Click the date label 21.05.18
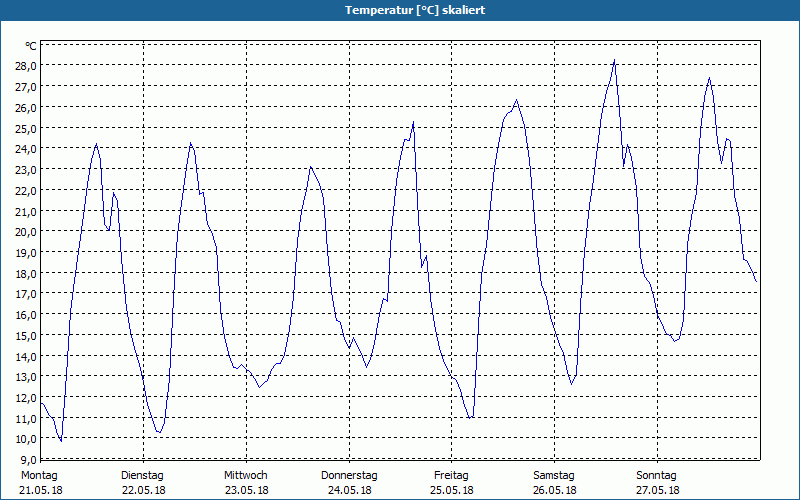Viewport: 800px width, 500px height. 41,490
